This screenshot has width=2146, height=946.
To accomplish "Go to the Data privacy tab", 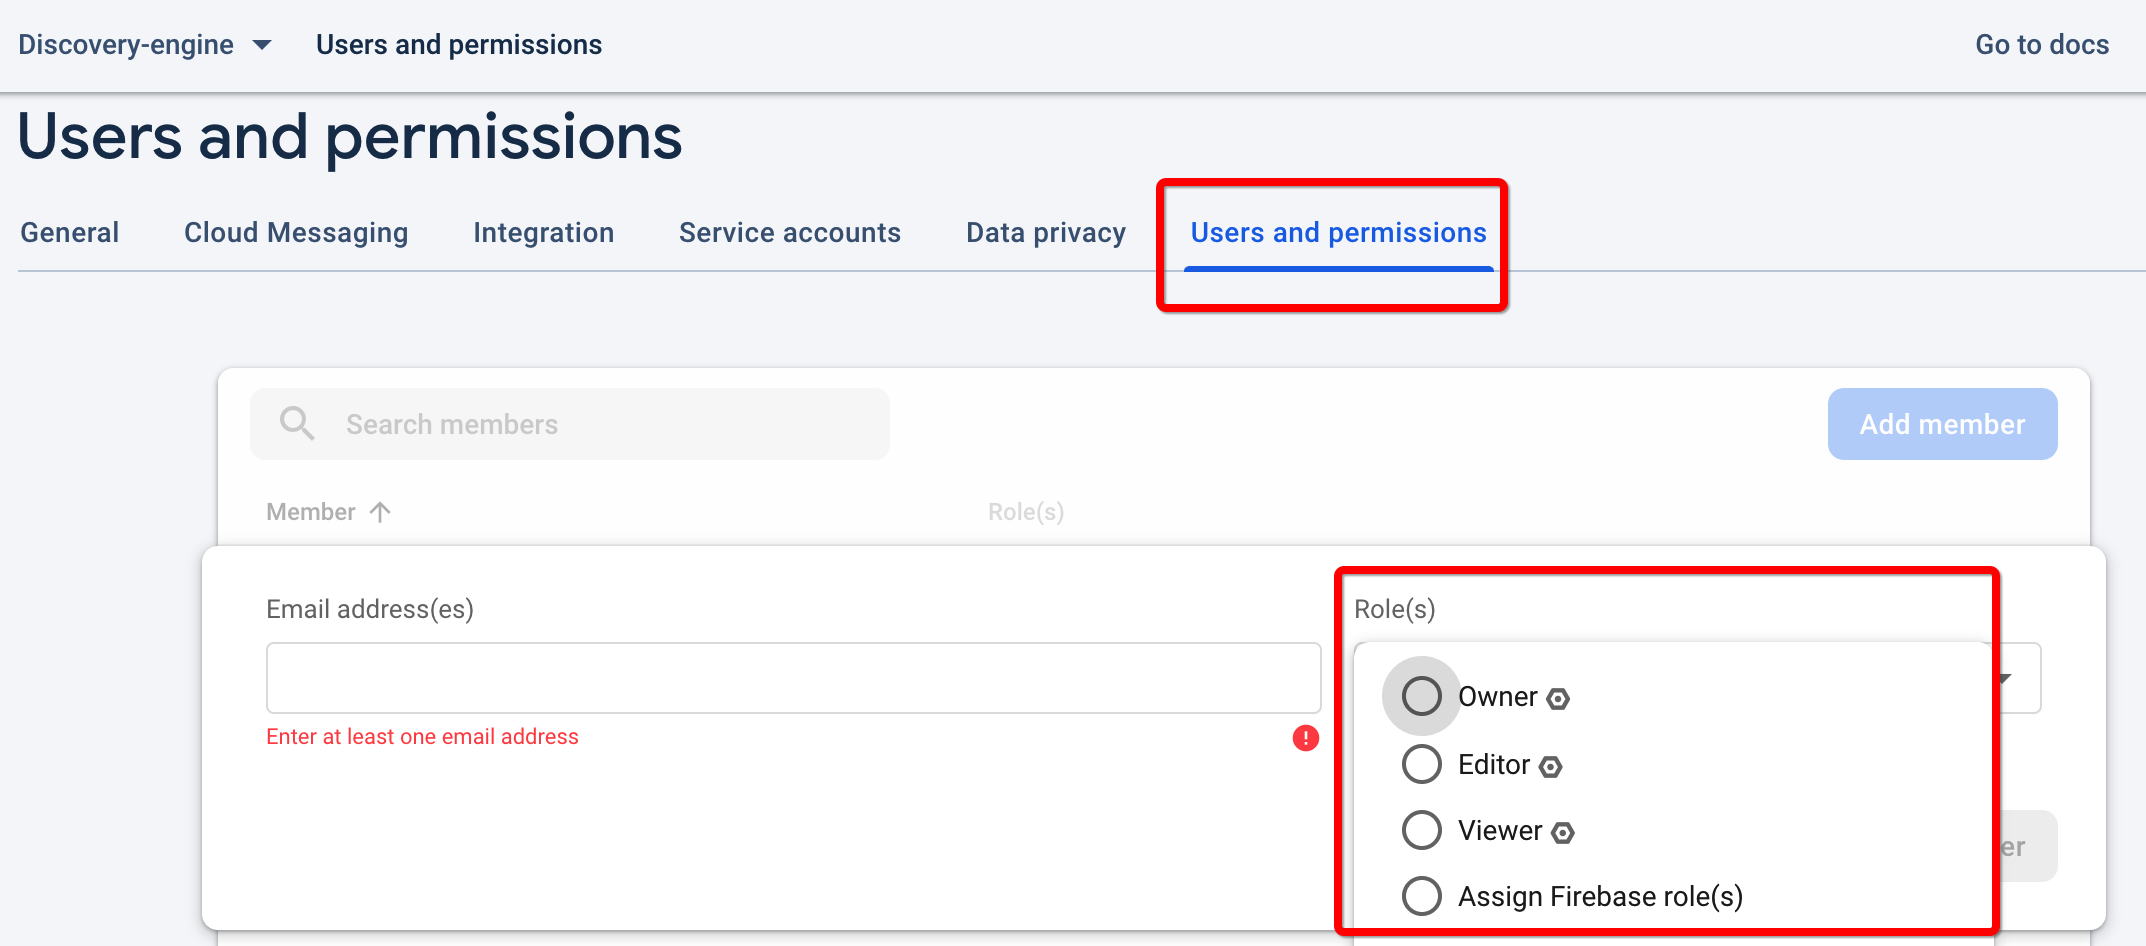I will tap(1045, 233).
